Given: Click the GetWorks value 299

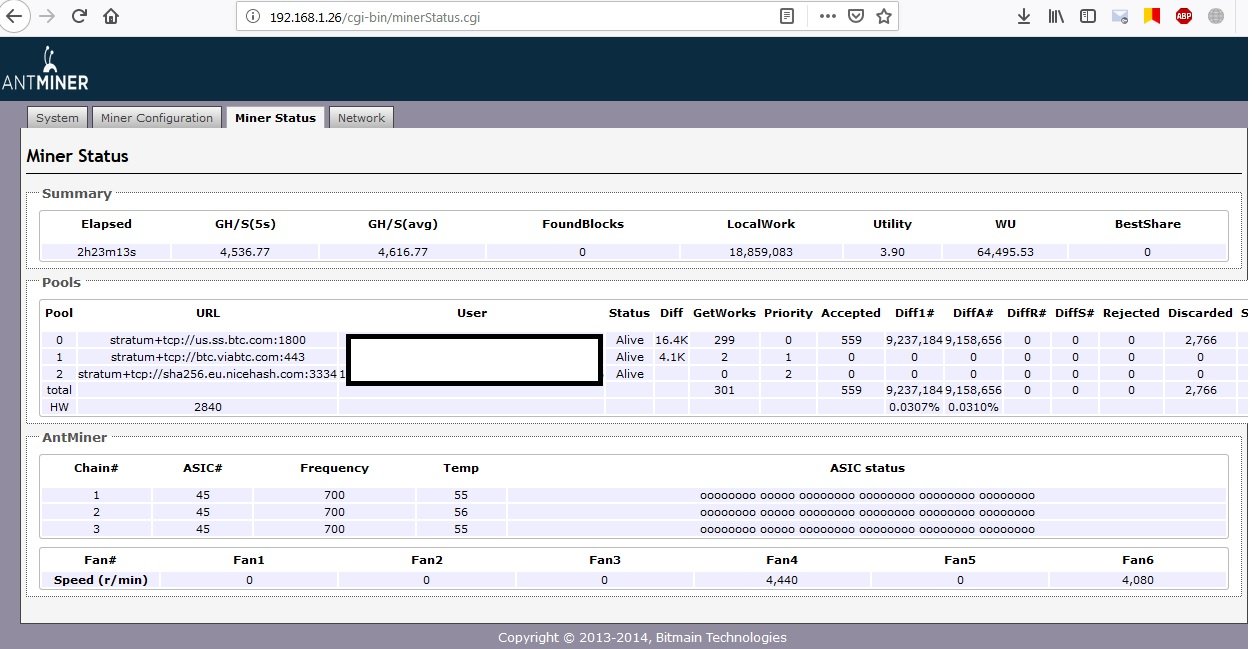Looking at the screenshot, I should pos(725,340).
